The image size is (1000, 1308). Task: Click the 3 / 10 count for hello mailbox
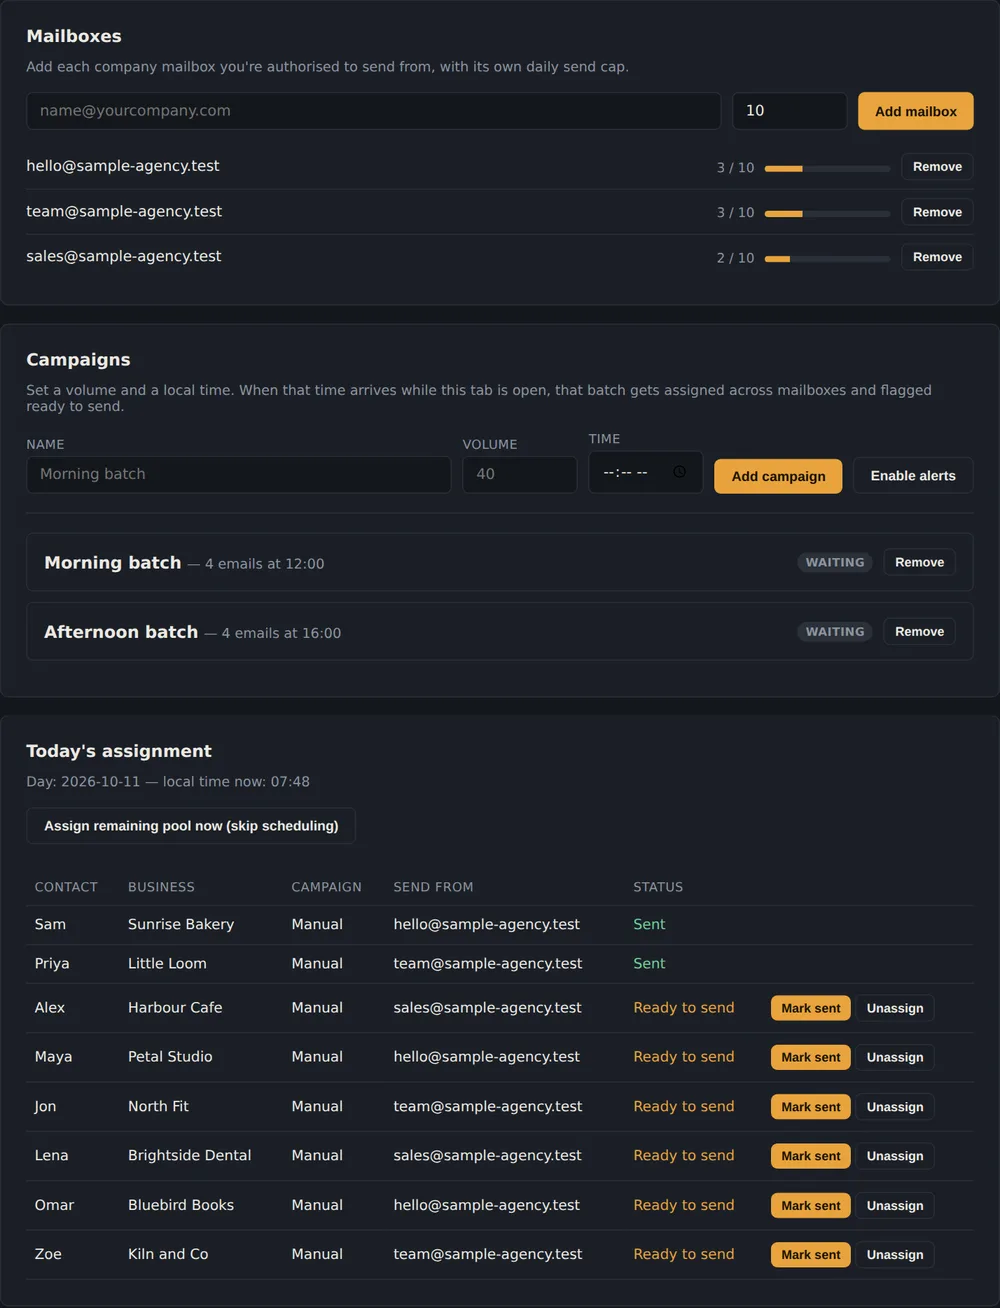tap(735, 168)
